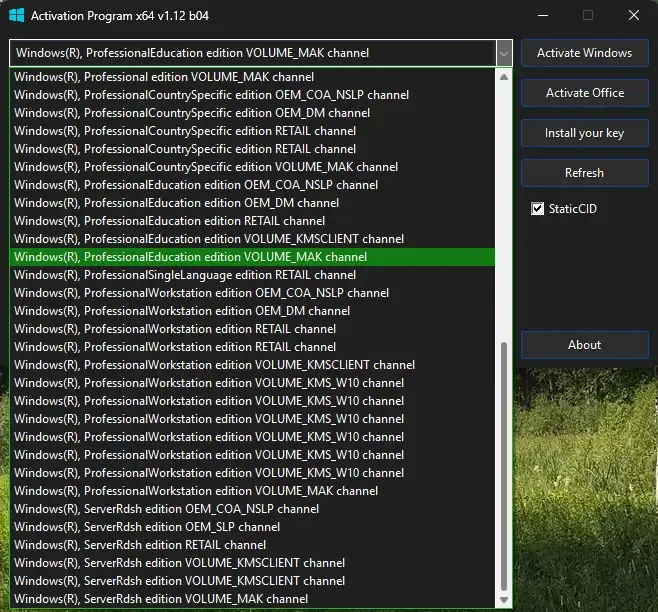Choose ServerRdsh VOLUME_MAK channel

252,599
